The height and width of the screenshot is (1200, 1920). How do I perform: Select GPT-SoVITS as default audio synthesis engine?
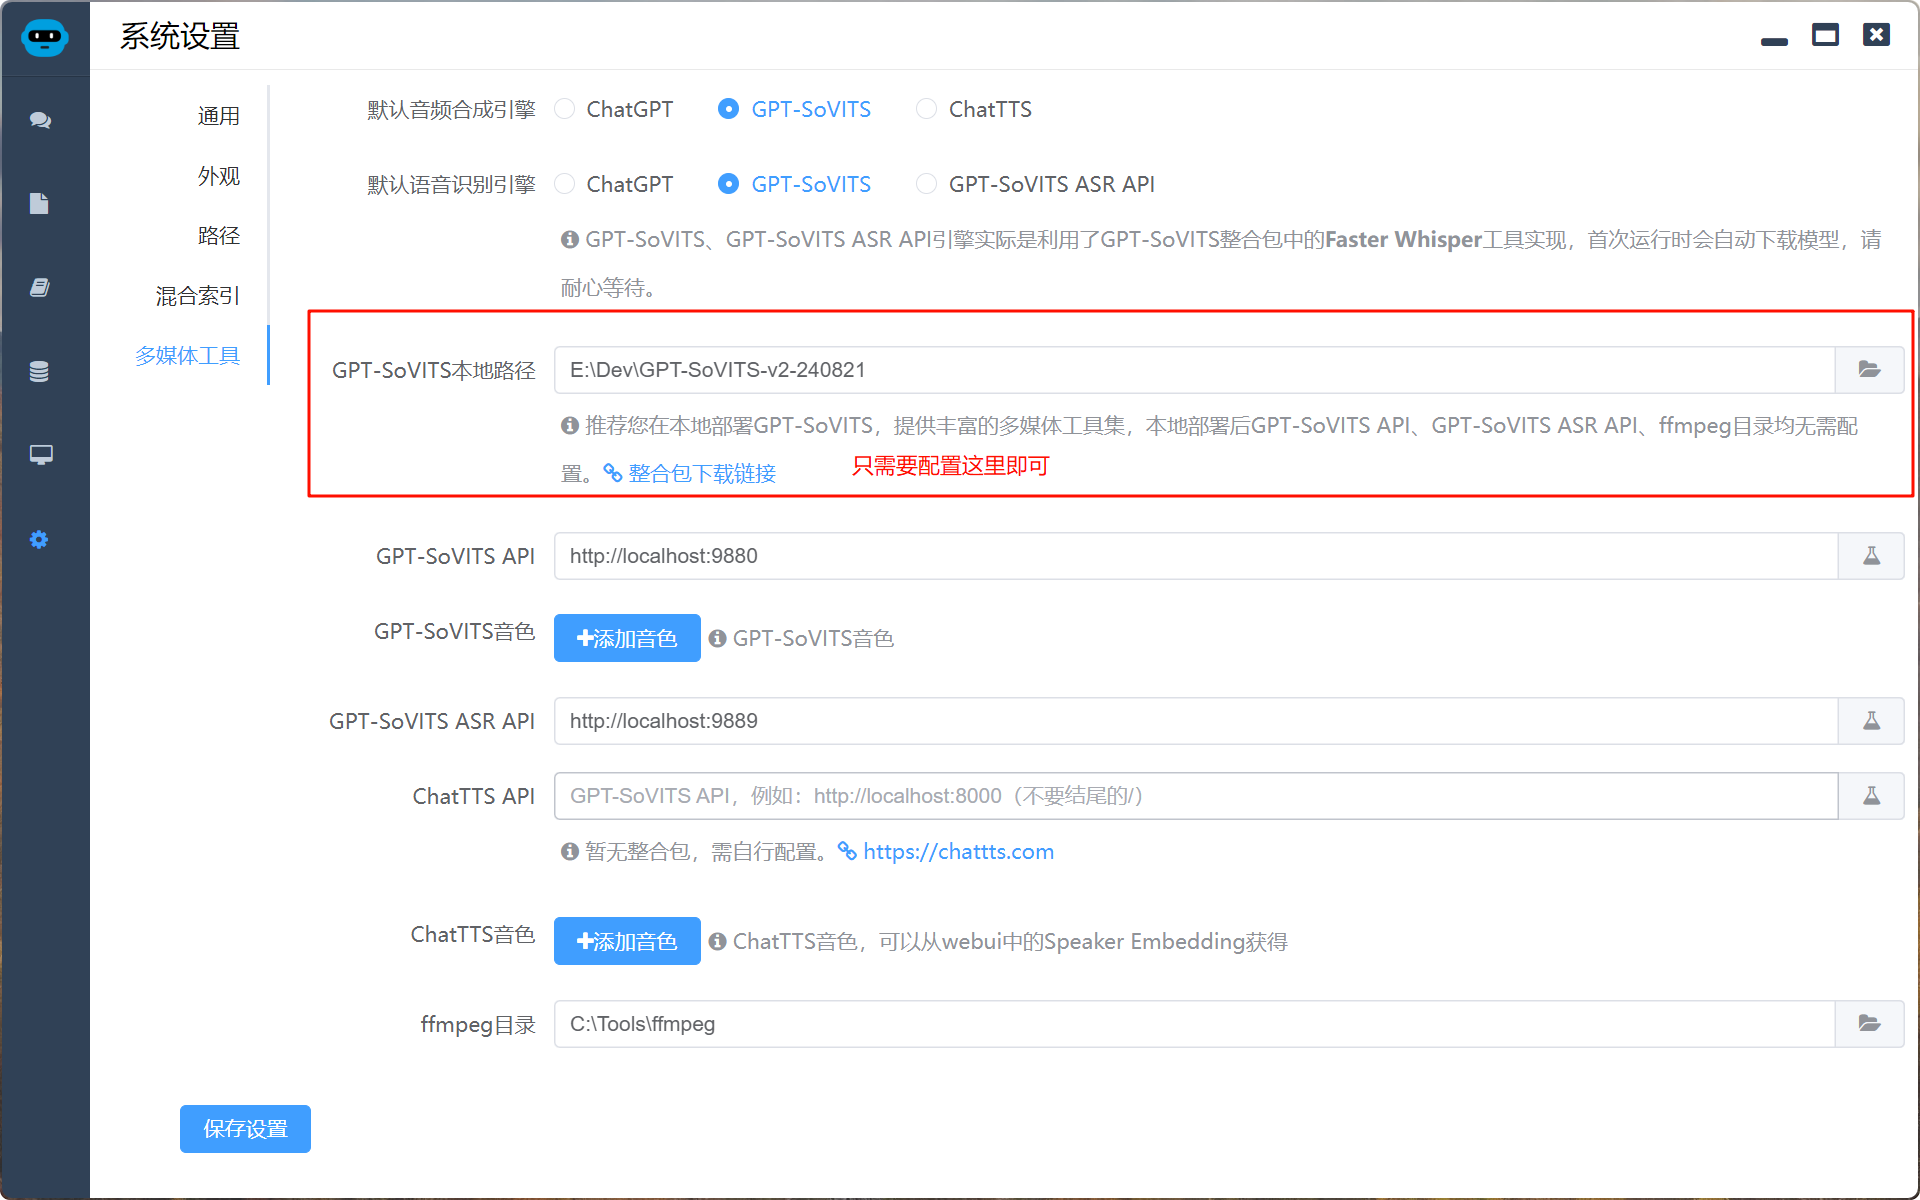[x=795, y=109]
